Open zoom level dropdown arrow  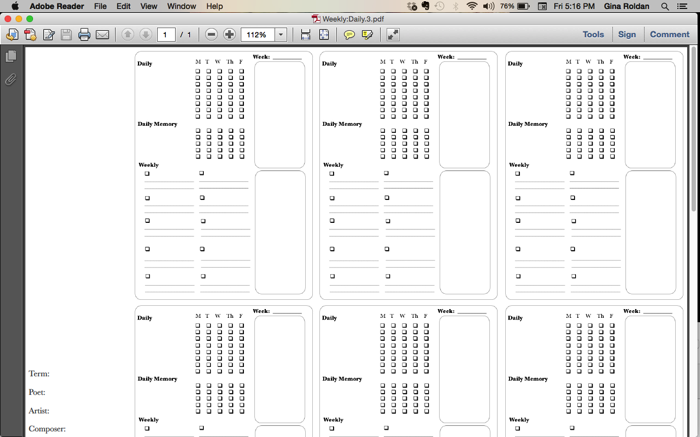[281, 34]
